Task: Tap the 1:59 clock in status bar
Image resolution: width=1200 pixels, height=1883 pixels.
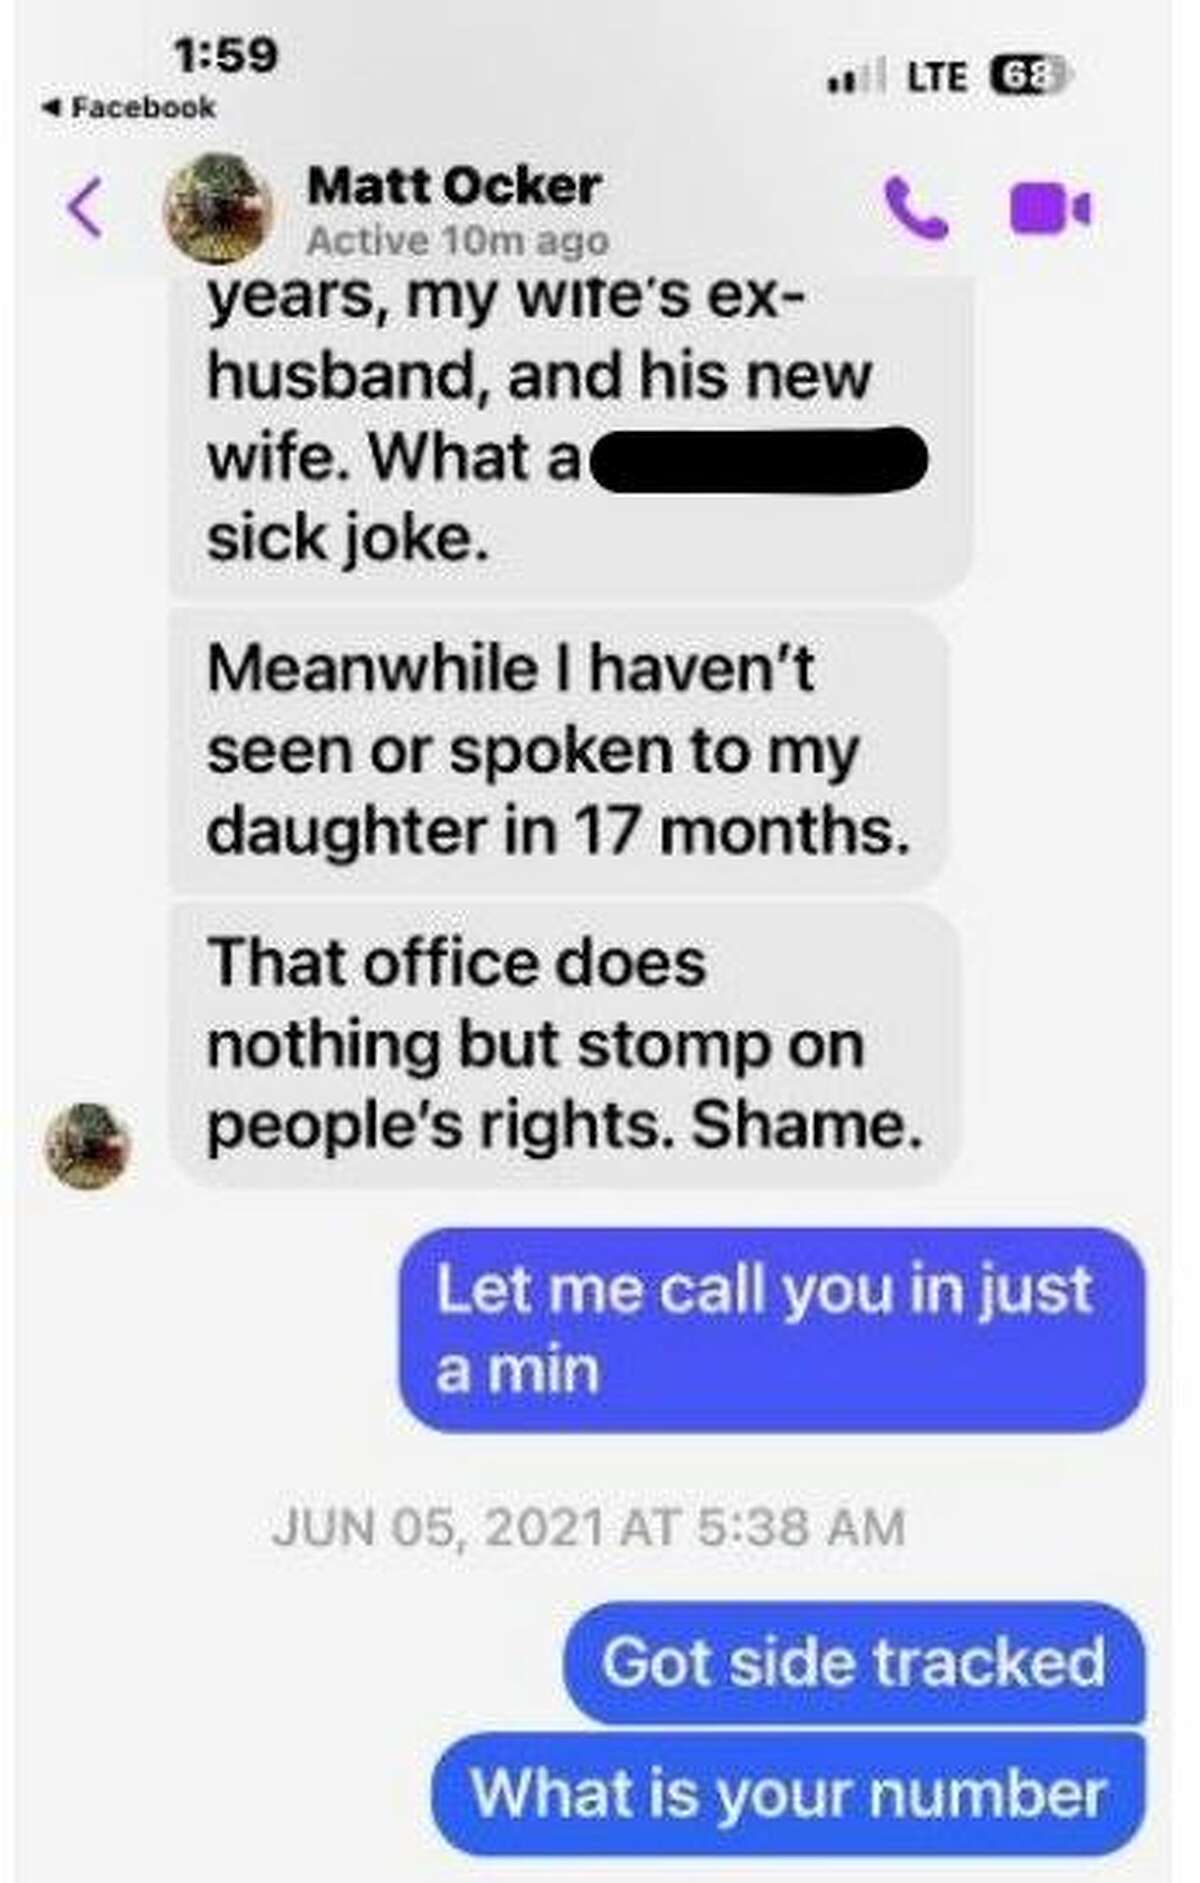Action: click(x=226, y=55)
